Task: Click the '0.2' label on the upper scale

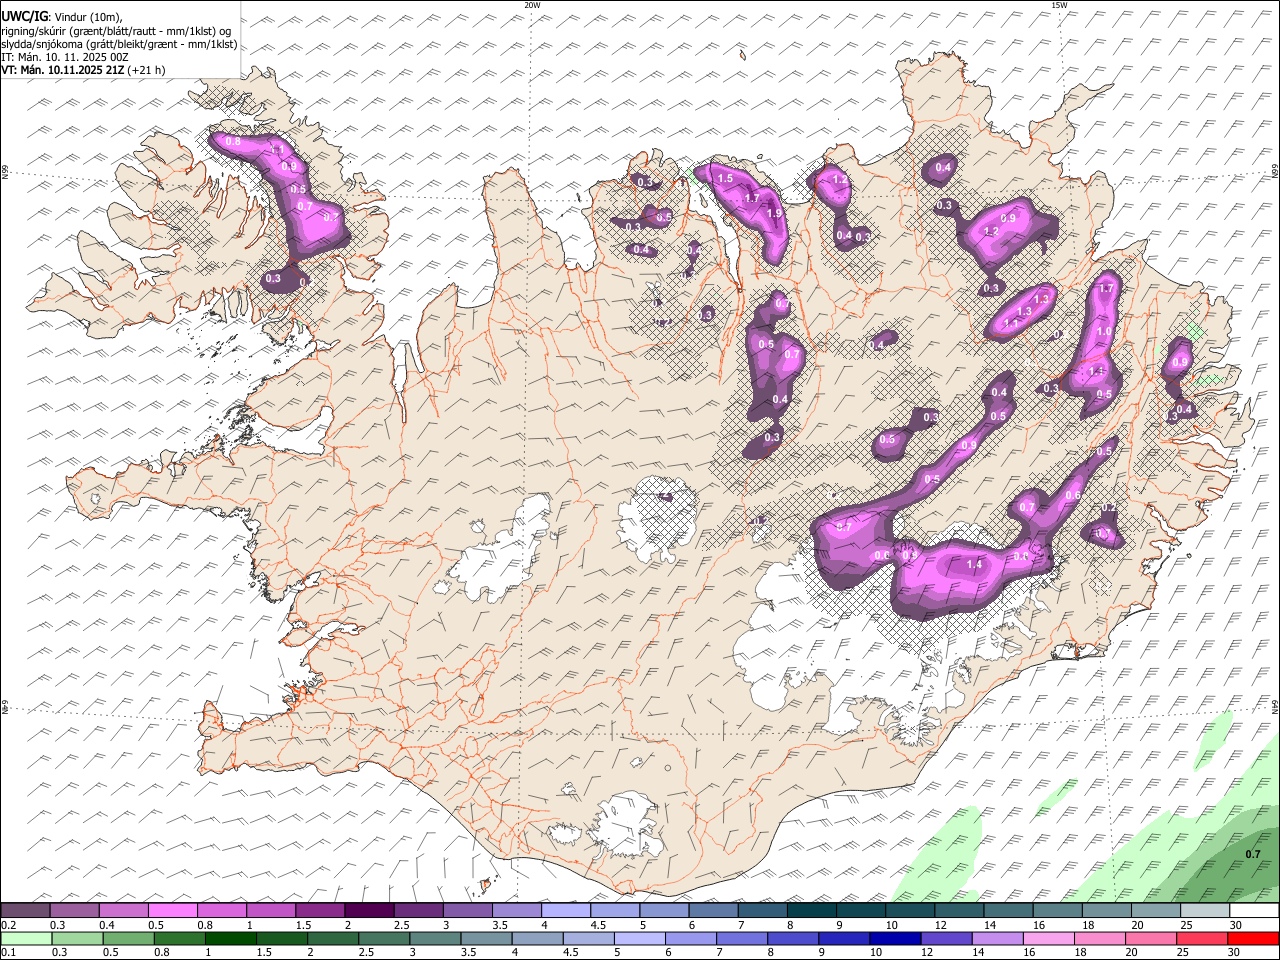Action: (x=9, y=925)
